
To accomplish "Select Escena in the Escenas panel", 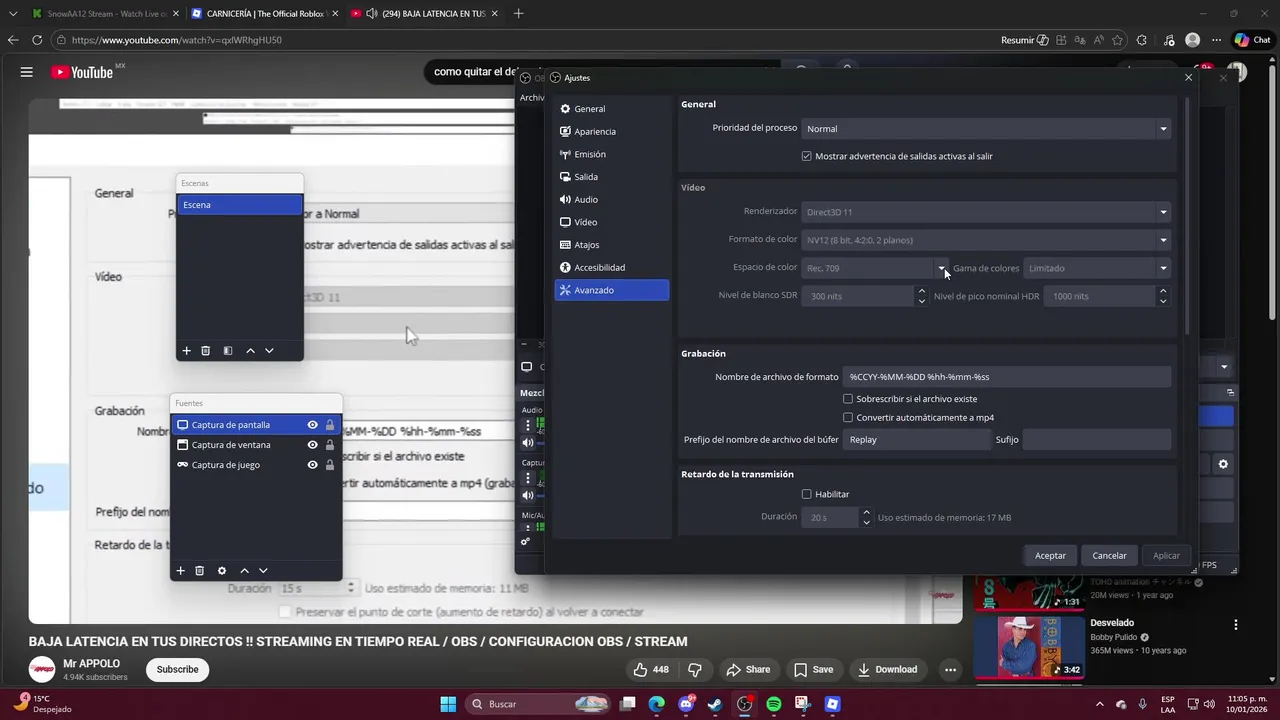I will point(240,205).
